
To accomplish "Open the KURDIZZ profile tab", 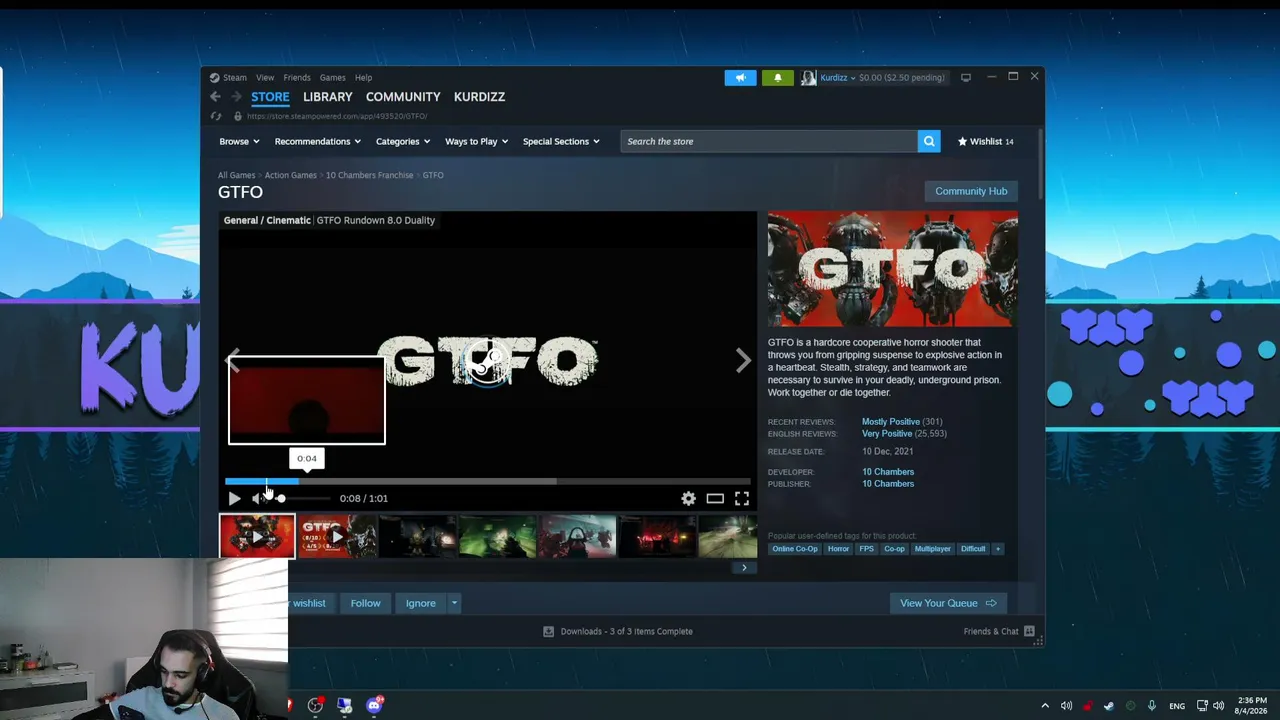I will click(x=479, y=97).
